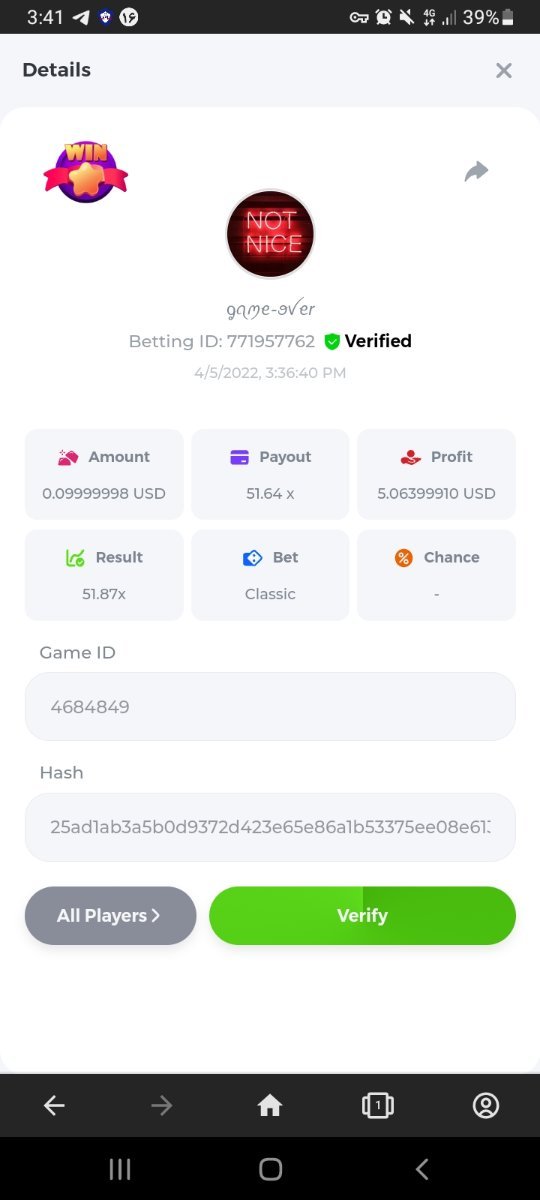Image resolution: width=540 pixels, height=1200 pixels.
Task: Tap the Bet dice icon
Action: (x=253, y=558)
